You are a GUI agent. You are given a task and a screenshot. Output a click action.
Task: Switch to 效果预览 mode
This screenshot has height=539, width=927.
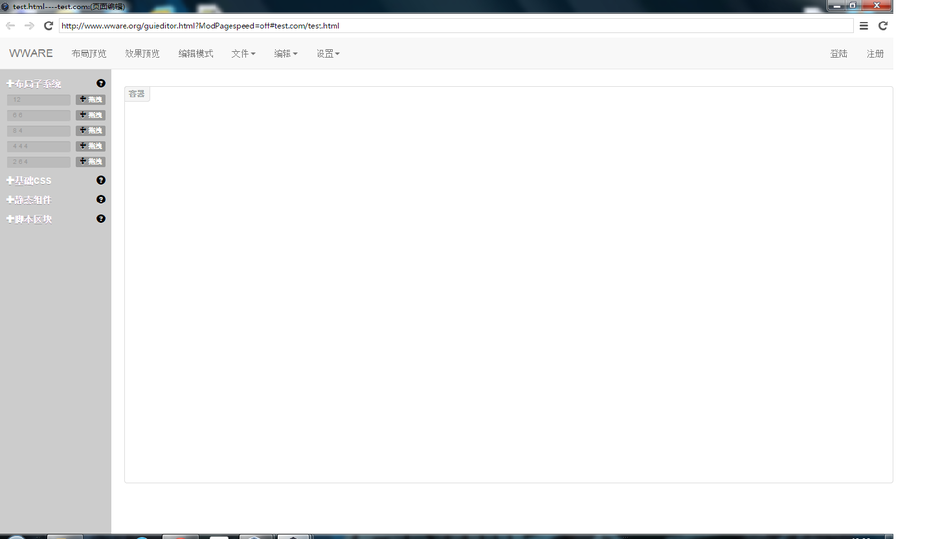point(142,54)
